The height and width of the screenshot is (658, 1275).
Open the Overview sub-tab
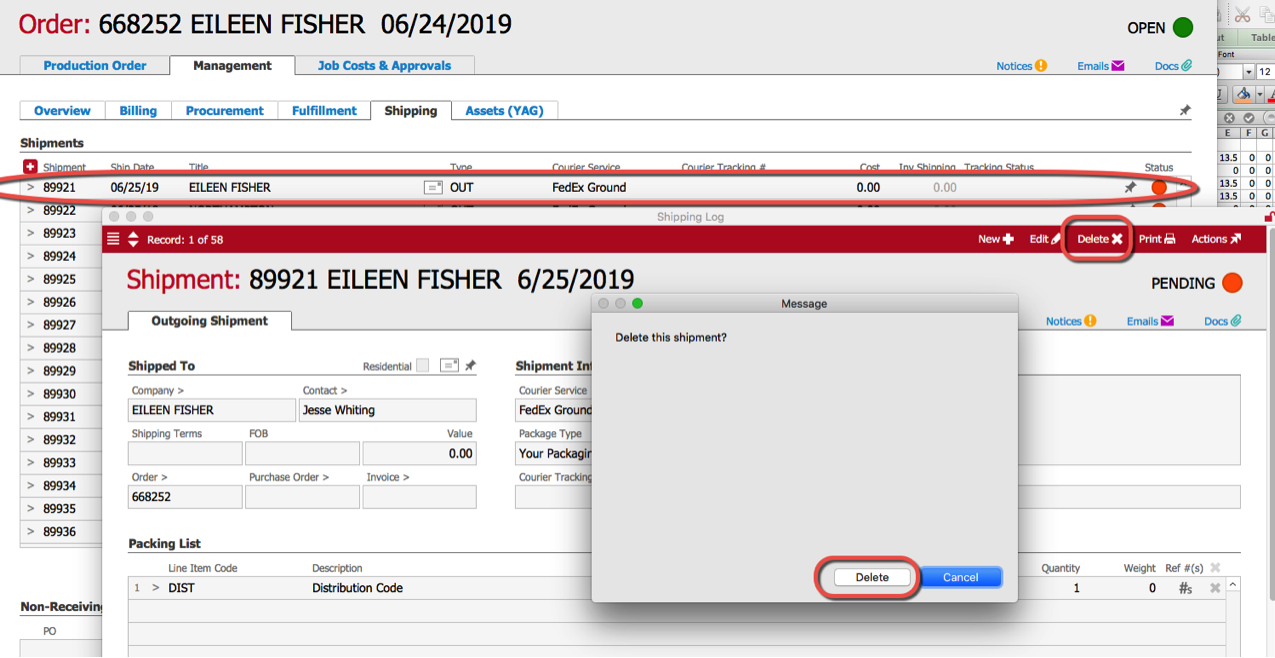click(x=62, y=110)
